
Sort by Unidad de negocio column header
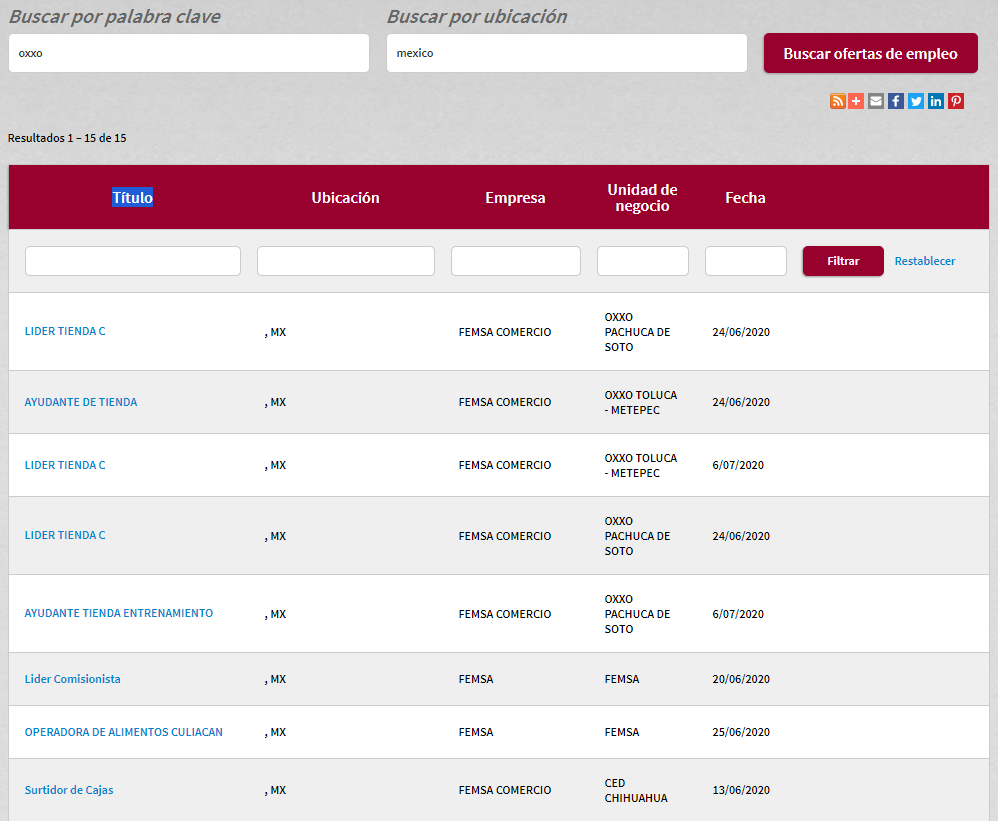click(x=642, y=198)
